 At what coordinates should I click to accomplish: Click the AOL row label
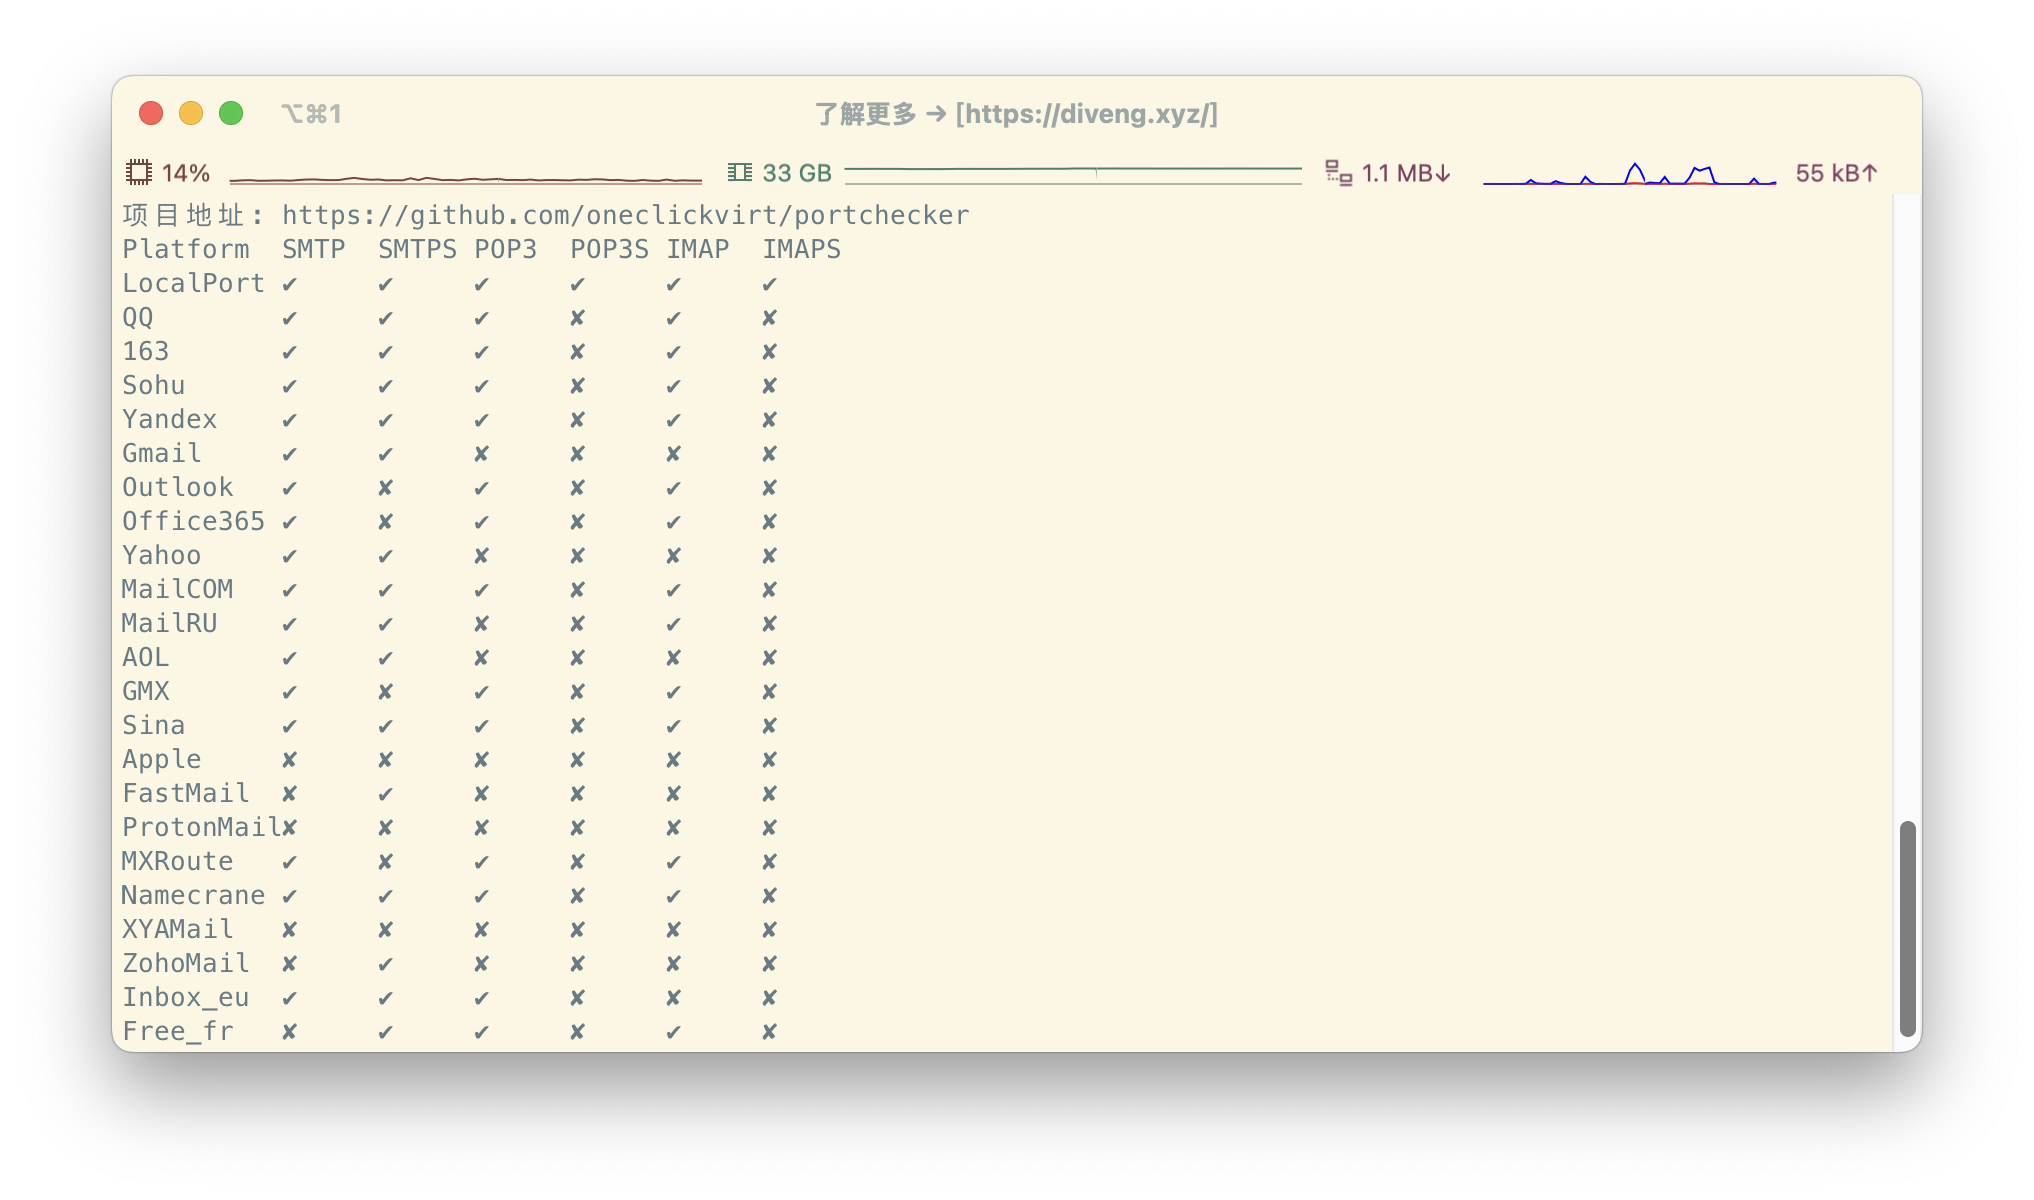point(146,657)
